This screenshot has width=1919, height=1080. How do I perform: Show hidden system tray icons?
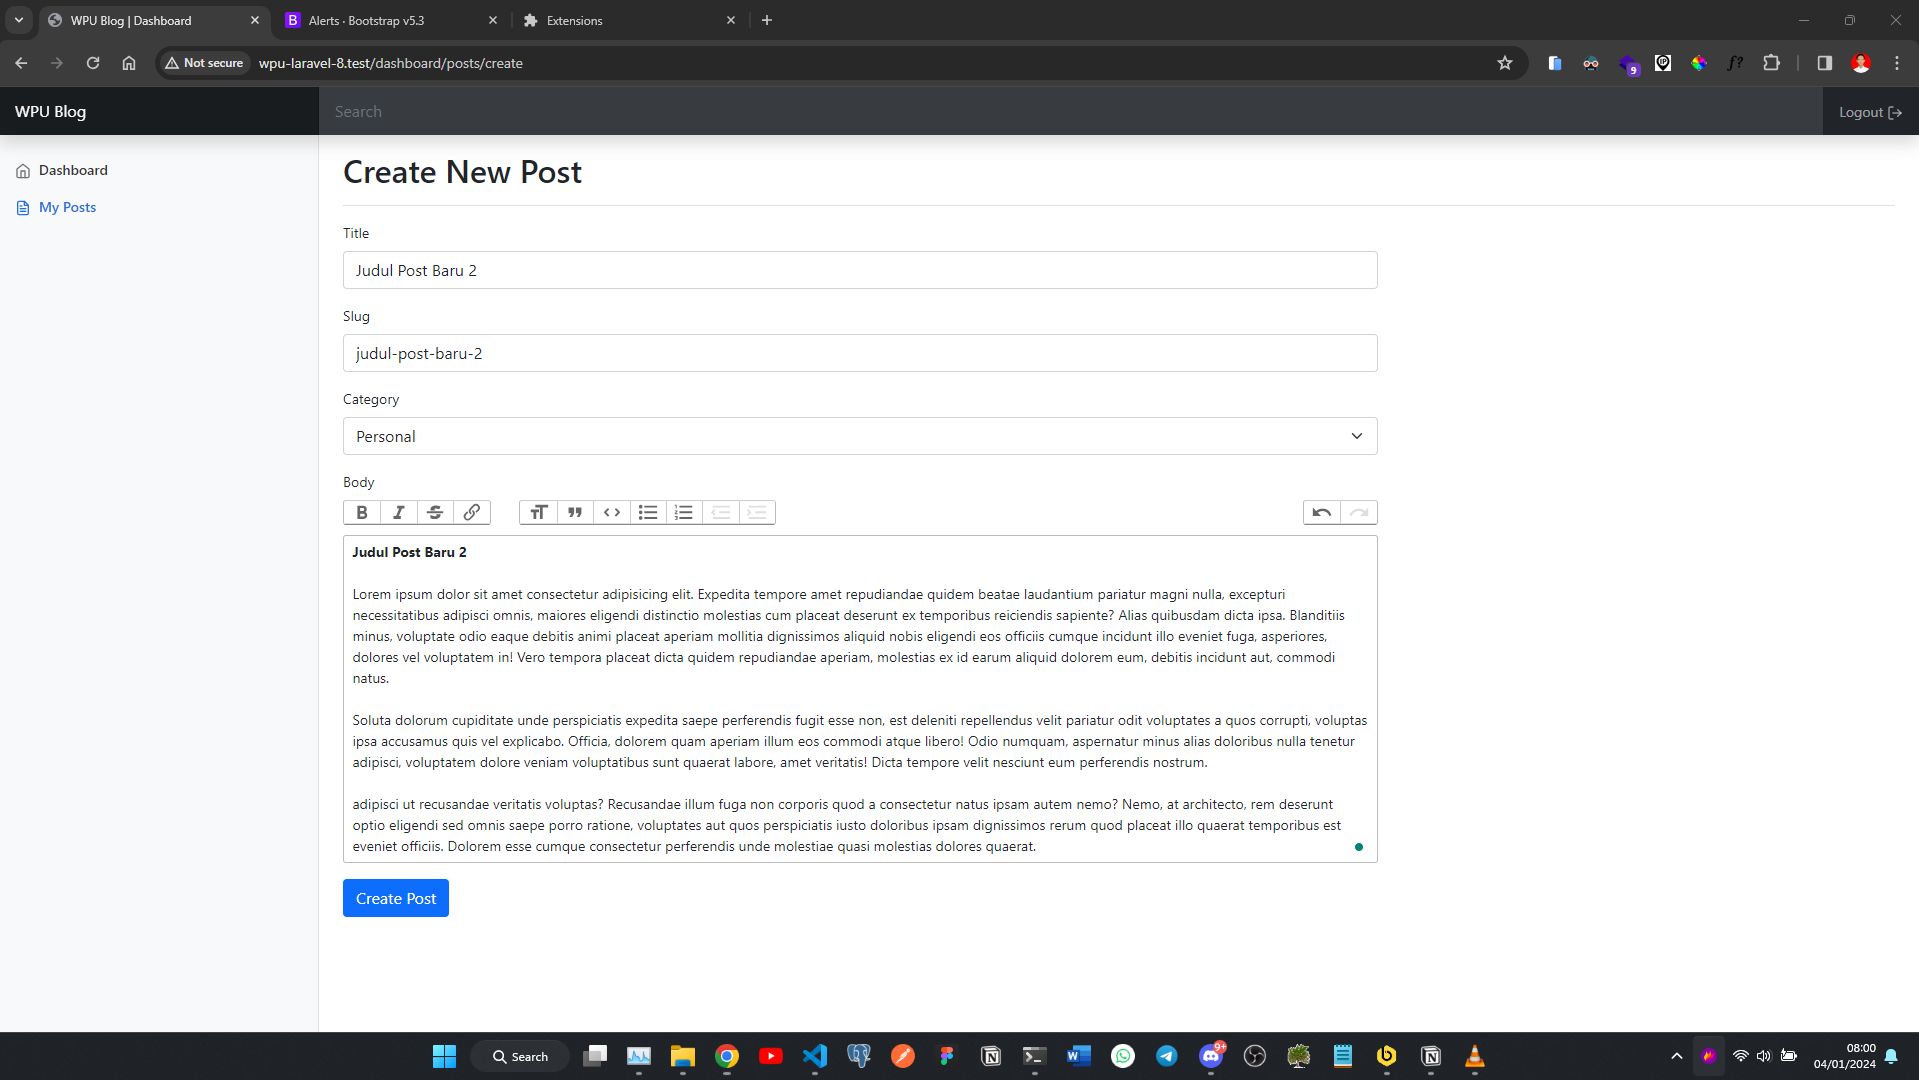(x=1676, y=1056)
